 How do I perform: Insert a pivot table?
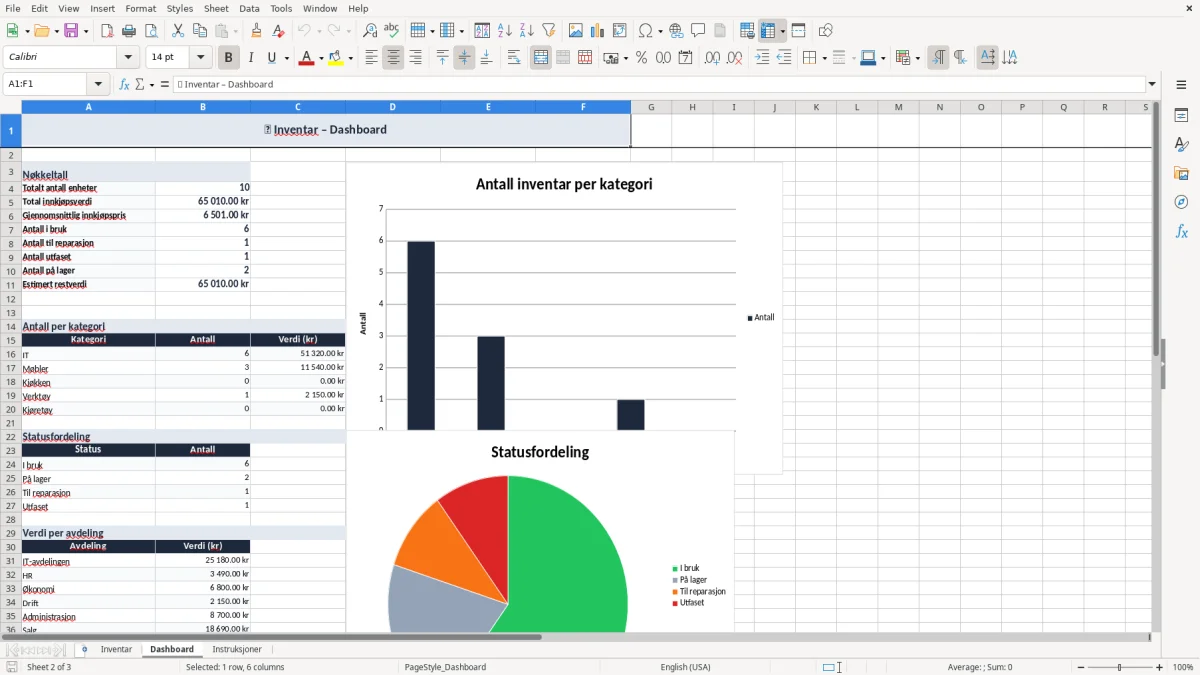click(620, 31)
